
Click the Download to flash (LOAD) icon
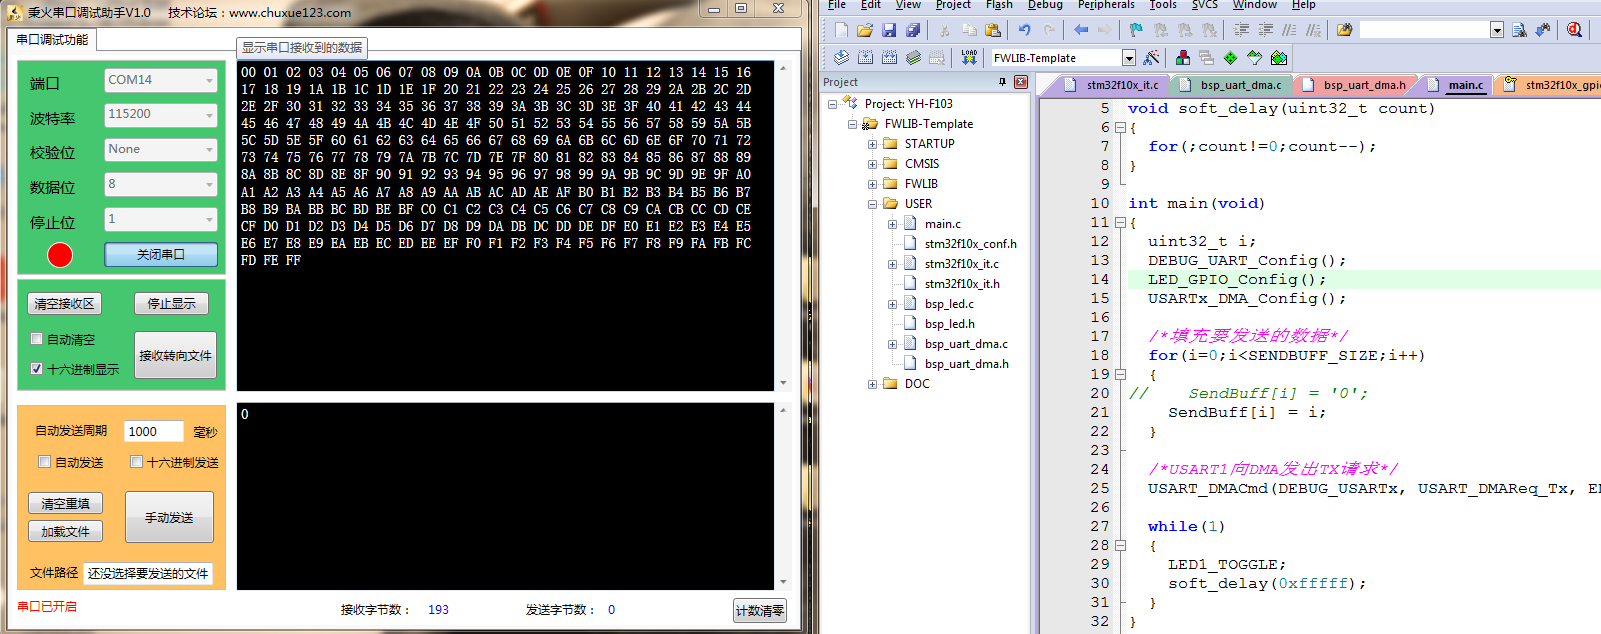[969, 57]
